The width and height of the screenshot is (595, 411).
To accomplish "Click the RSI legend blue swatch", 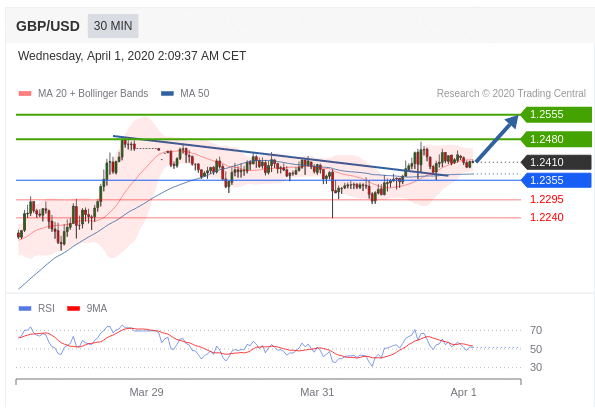I will (25, 309).
